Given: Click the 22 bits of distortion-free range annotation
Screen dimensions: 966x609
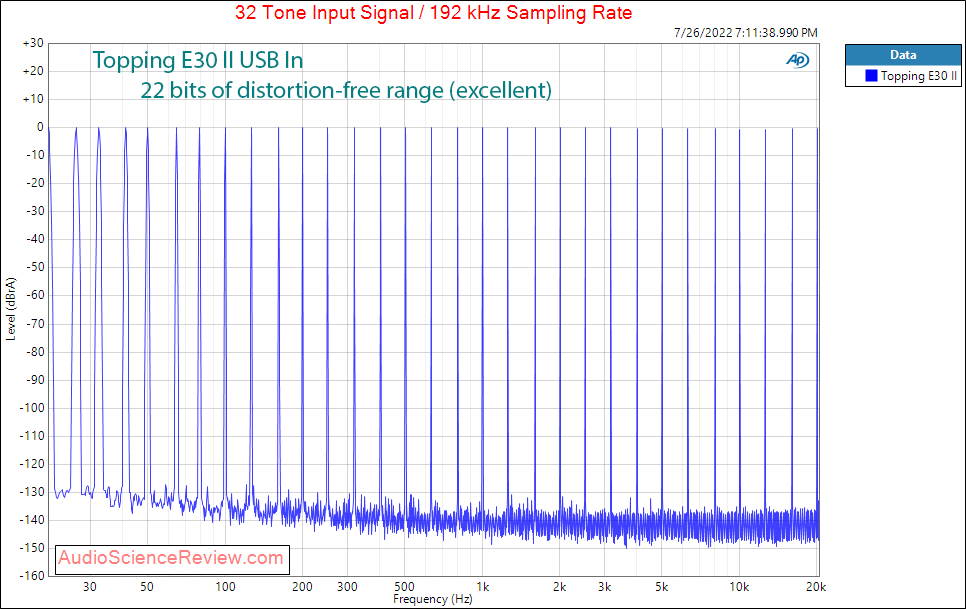Looking at the screenshot, I should click(x=346, y=91).
